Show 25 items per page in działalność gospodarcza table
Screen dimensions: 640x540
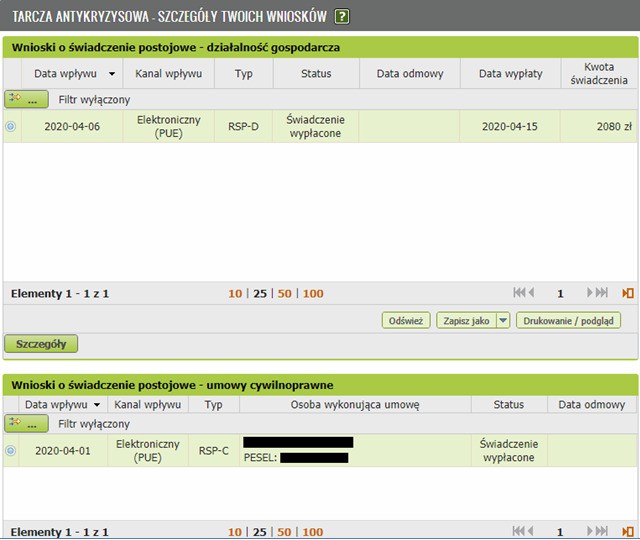click(260, 293)
